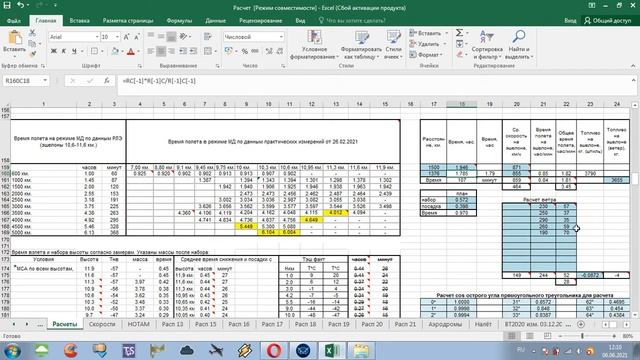
Task: Collapse the ribbon with the chevron
Action: pos(633,66)
